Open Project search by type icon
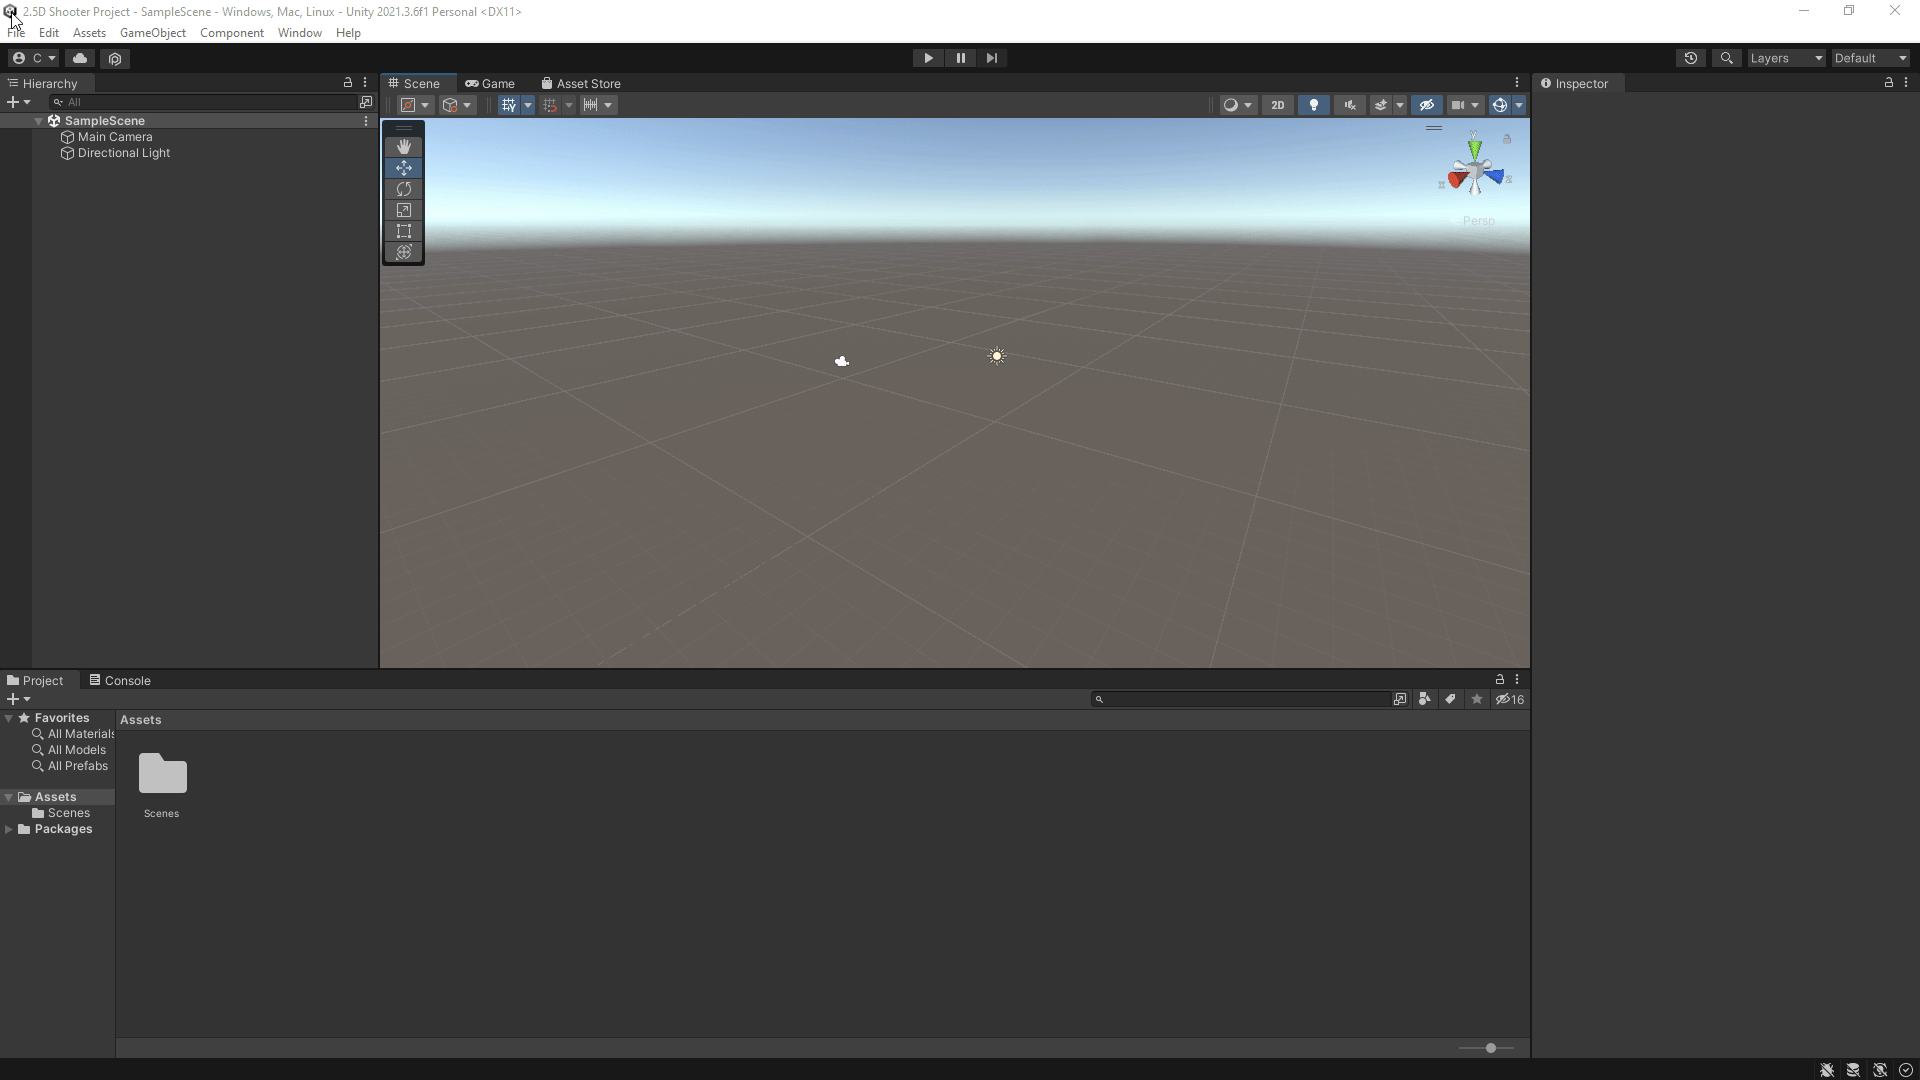Screen dimensions: 1920x1080 [1425, 699]
